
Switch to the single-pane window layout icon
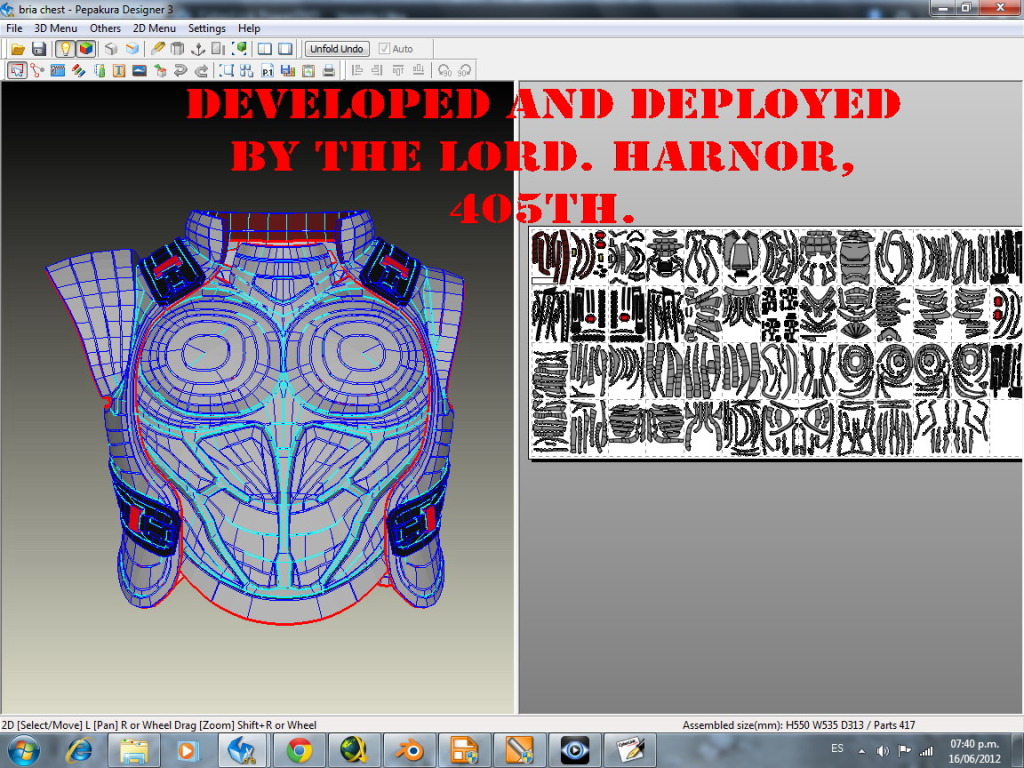coord(285,49)
